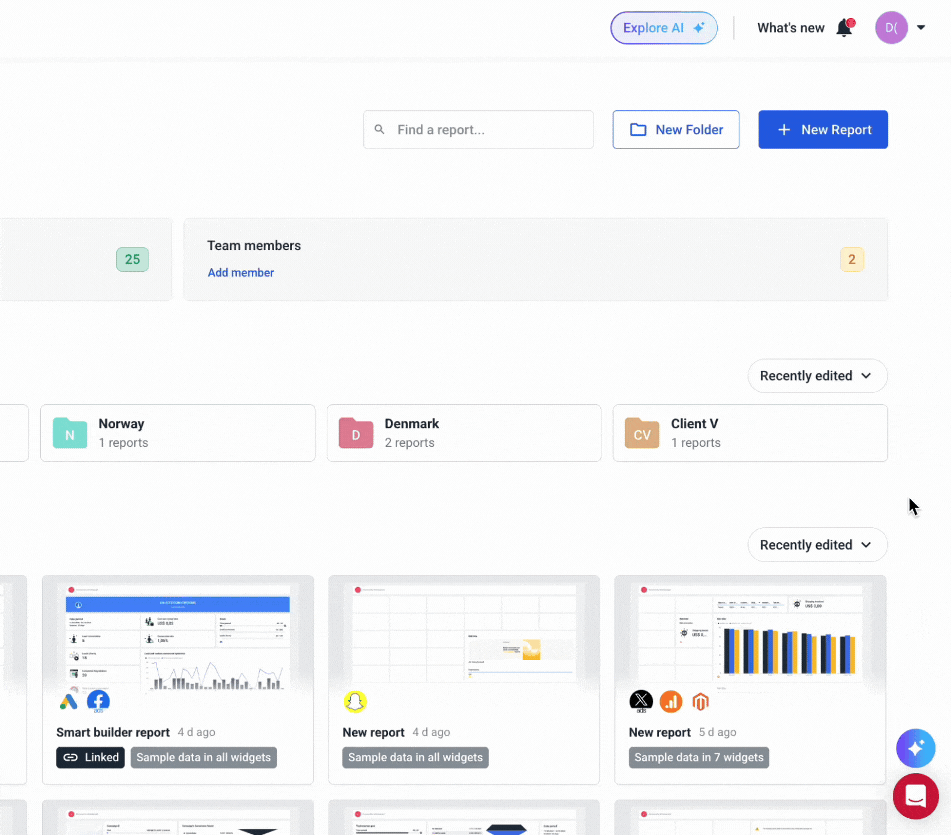Click the floating AI sparkle button
Image resolution: width=951 pixels, height=835 pixels.
[915, 748]
